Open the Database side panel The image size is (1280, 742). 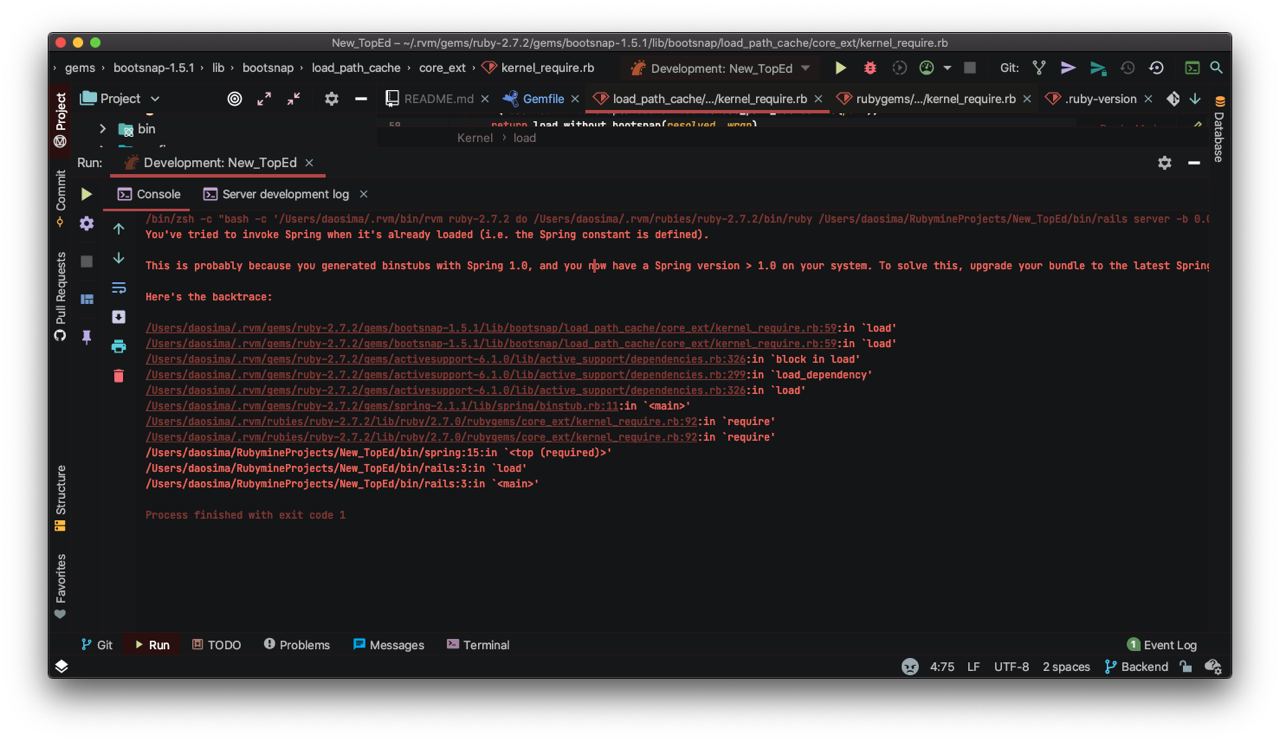tap(1219, 128)
